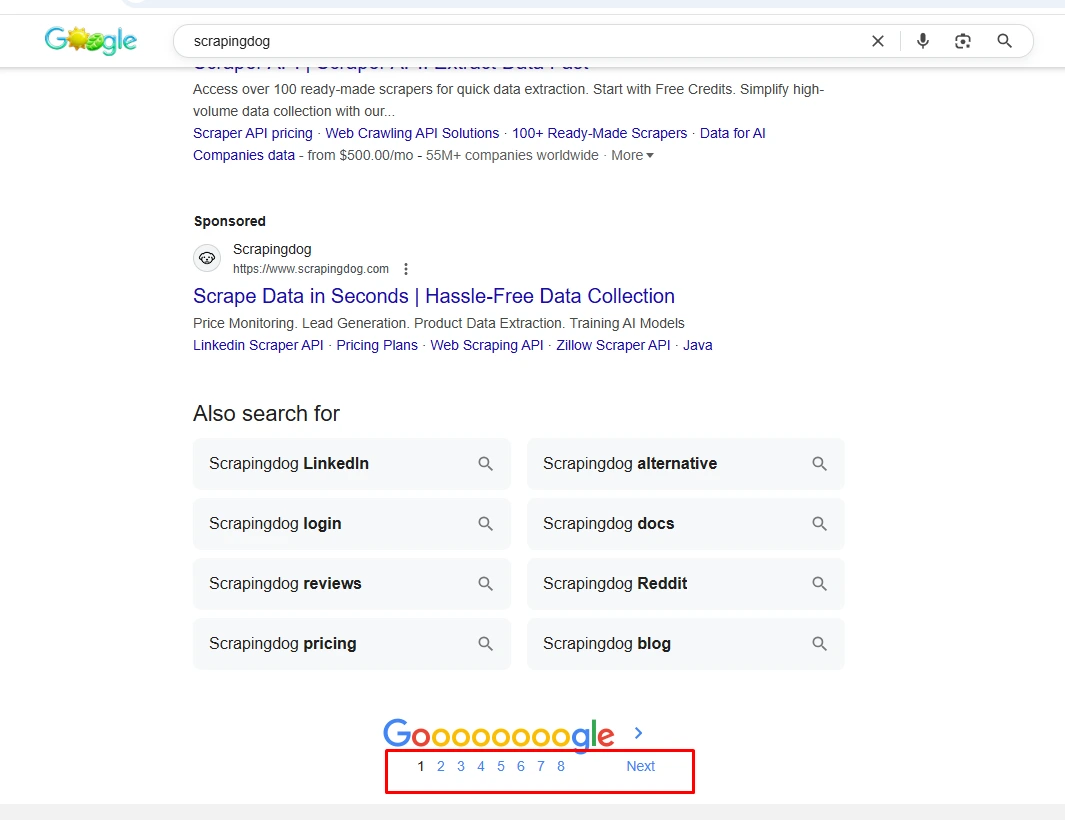Click magnifier icon in Scrapingdog pricing chip
This screenshot has width=1065, height=820.
point(485,643)
